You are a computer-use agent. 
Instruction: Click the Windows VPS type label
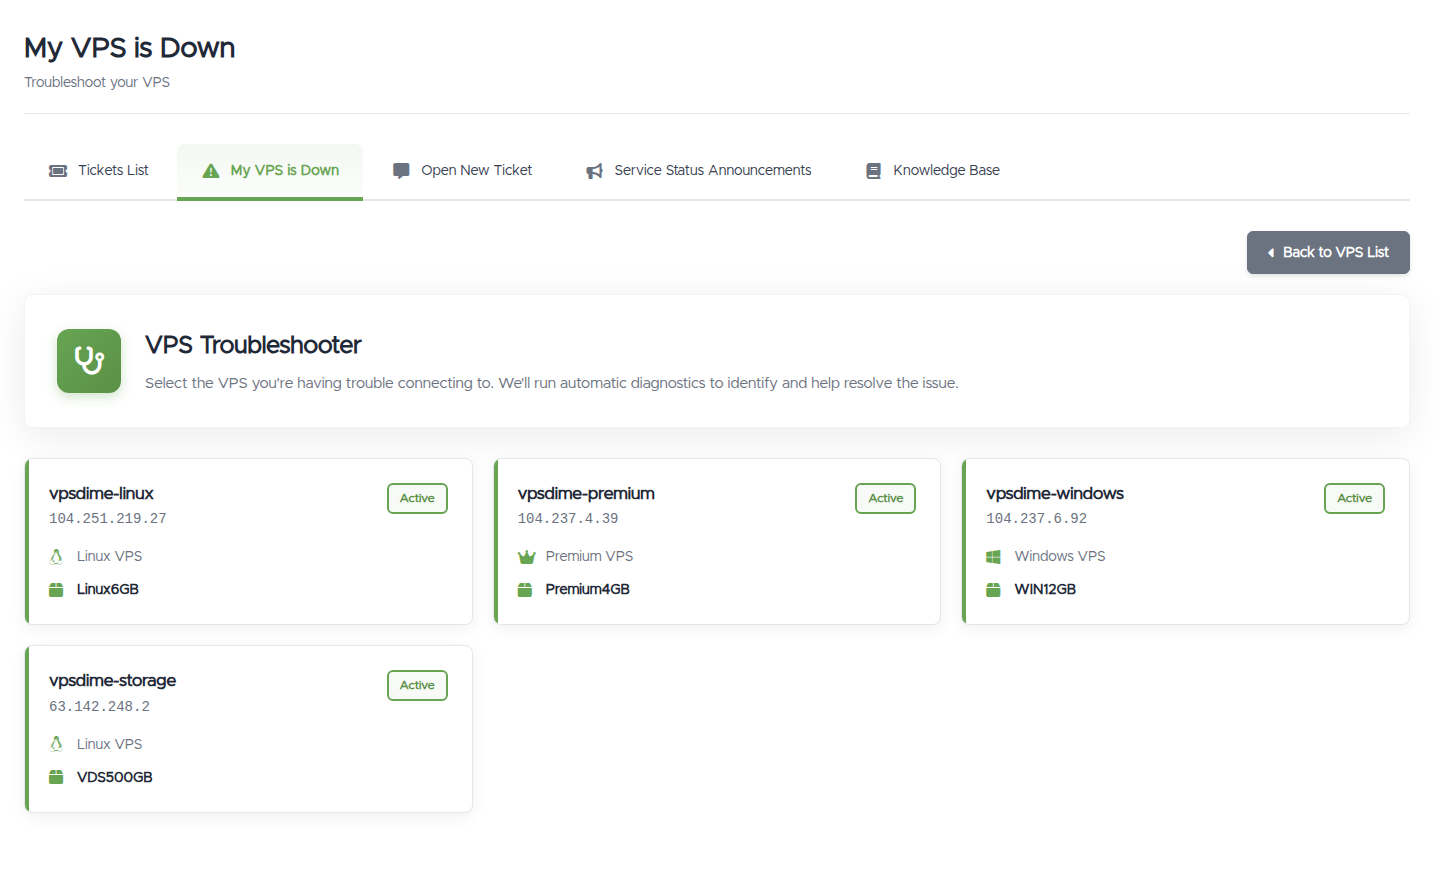(x=1060, y=556)
